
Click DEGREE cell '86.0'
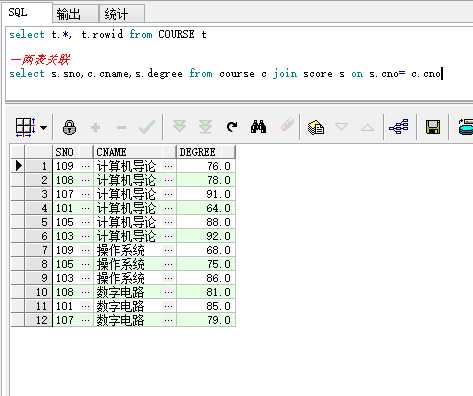(206, 278)
